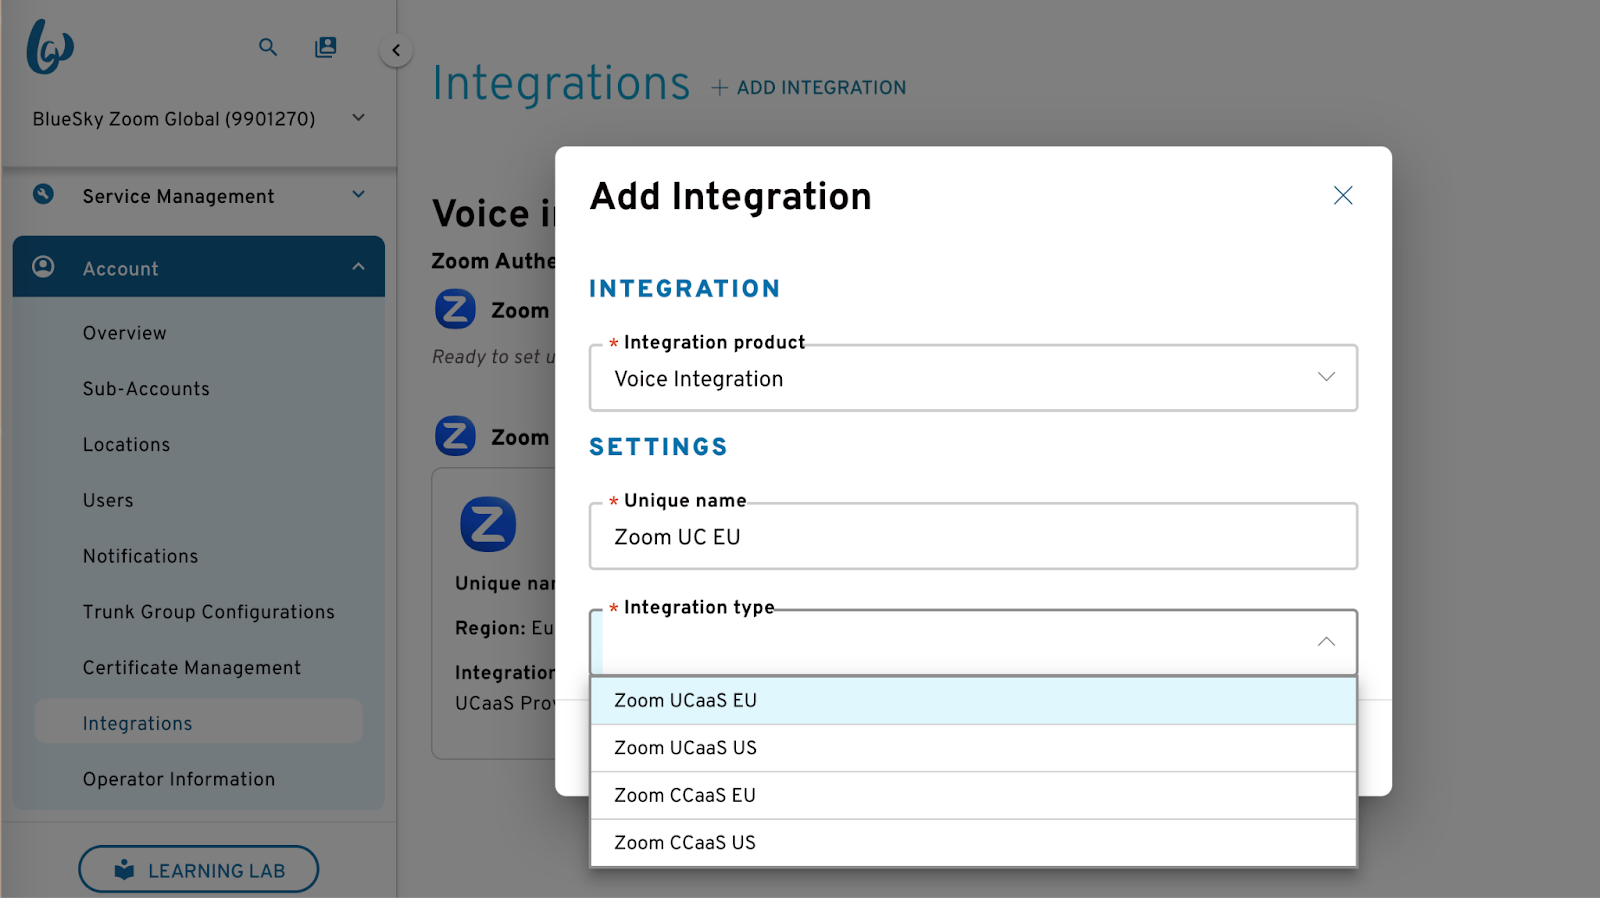Open Sub-Accounts in the sidebar
This screenshot has width=1600, height=898.
click(146, 389)
